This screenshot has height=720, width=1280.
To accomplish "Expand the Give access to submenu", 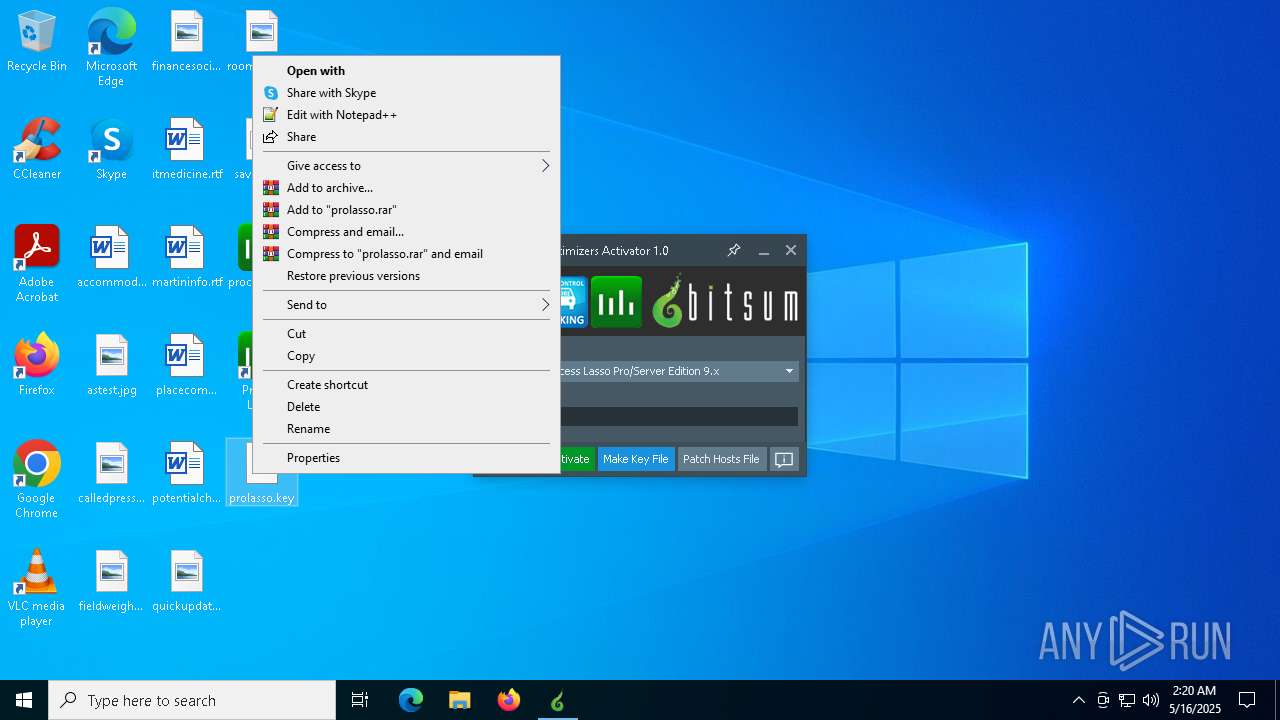I will pyautogui.click(x=406, y=166).
